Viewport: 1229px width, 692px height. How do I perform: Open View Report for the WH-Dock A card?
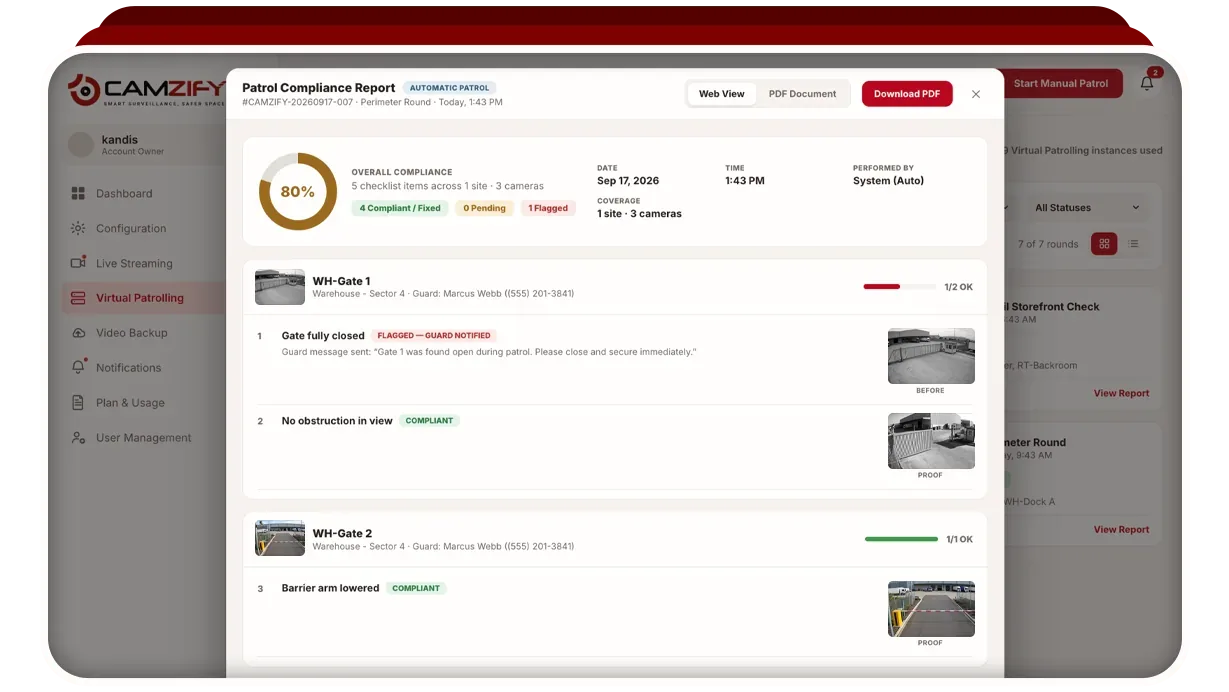[x=1121, y=529]
